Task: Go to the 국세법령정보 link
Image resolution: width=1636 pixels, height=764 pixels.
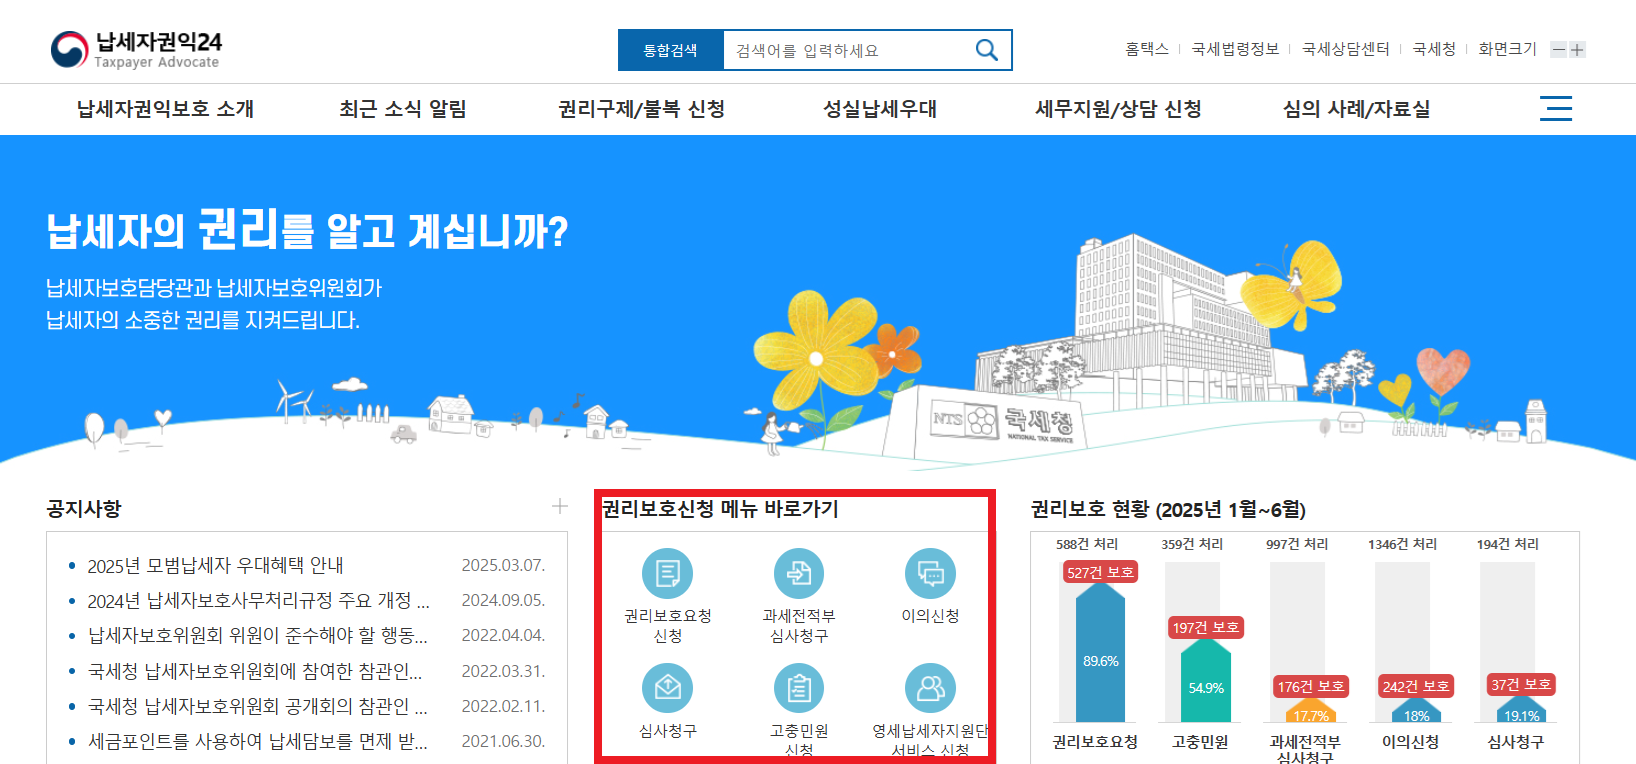Action: (1236, 49)
